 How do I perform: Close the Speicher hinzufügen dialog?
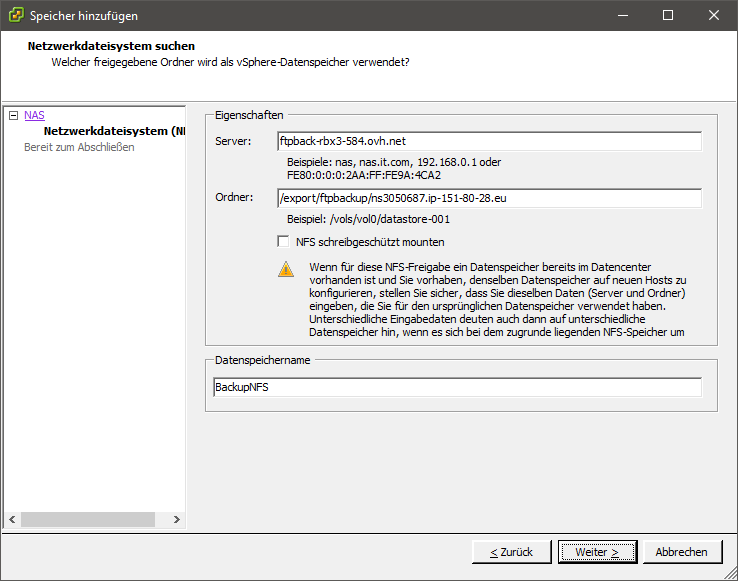coord(713,16)
